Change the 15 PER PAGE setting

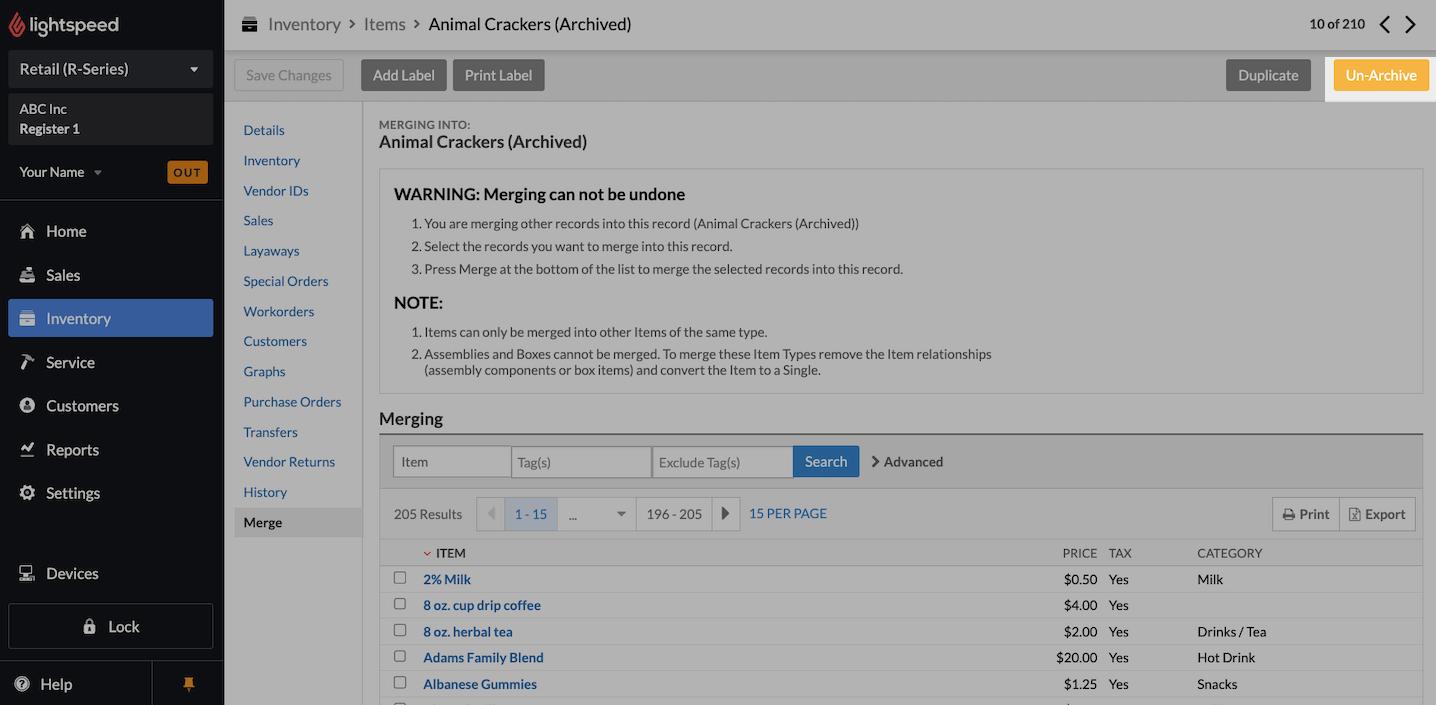[788, 513]
